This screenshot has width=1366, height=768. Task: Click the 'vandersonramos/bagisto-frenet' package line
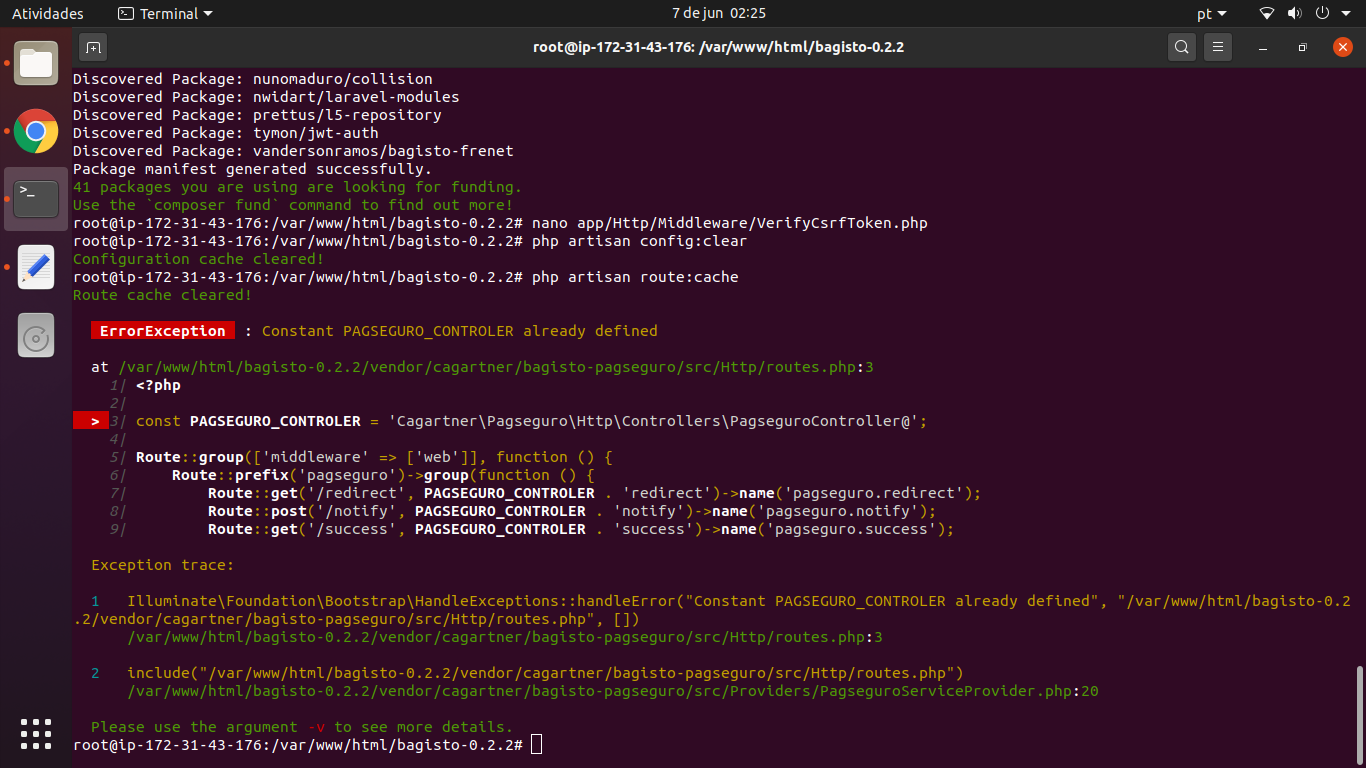(293, 151)
